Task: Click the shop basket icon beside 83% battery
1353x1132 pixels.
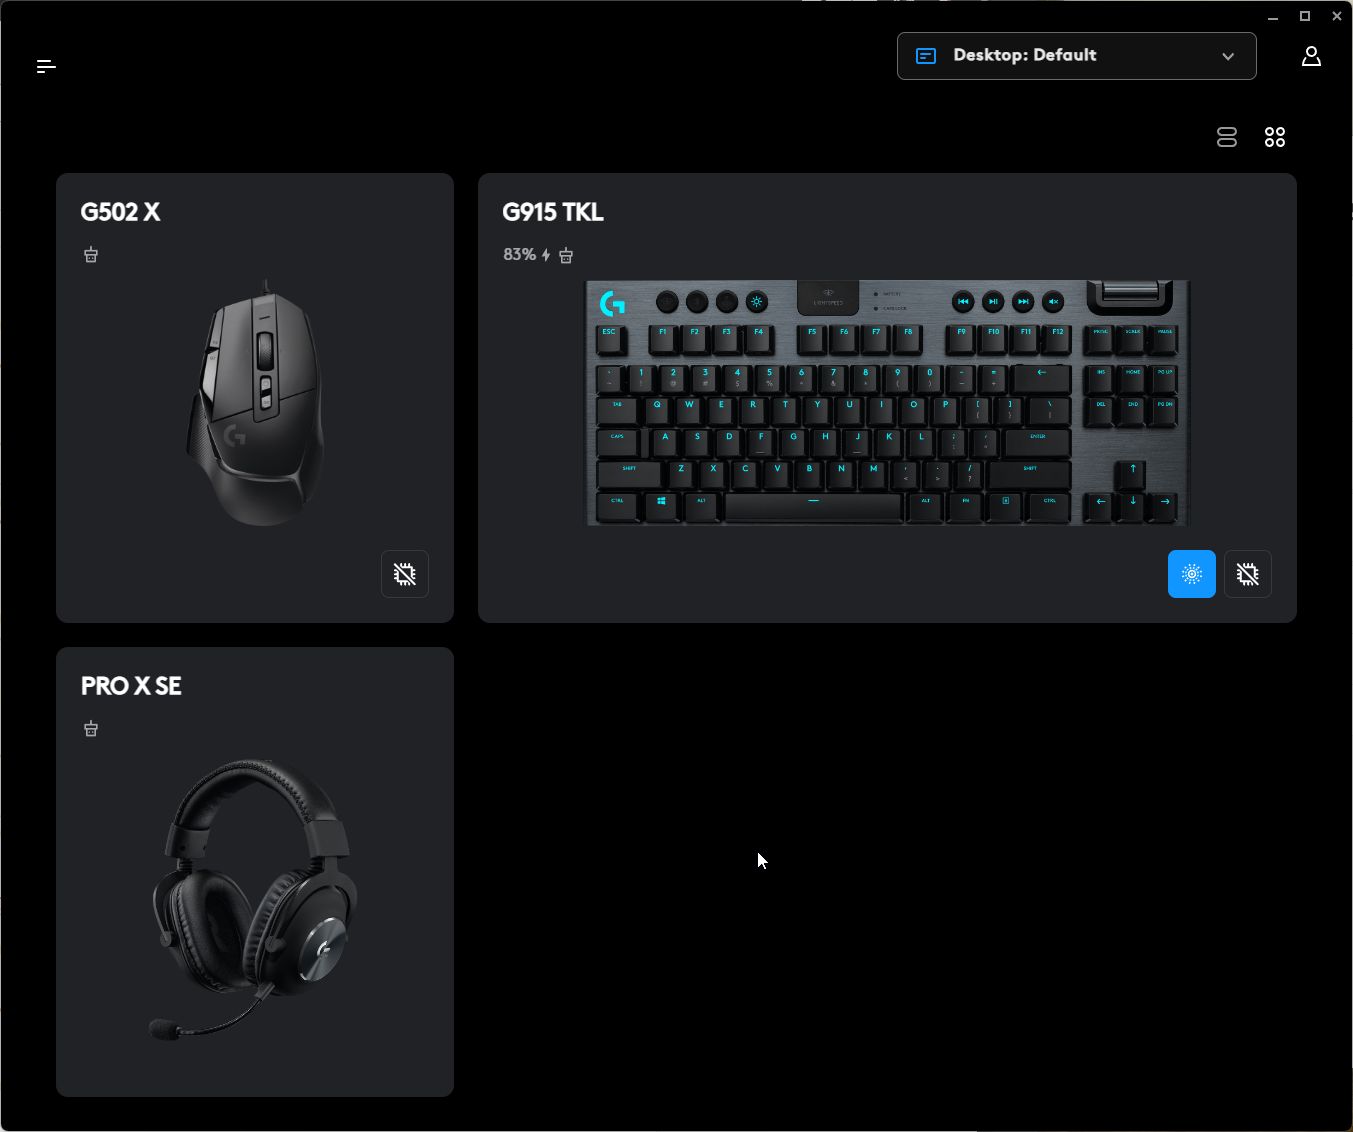Action: (x=566, y=255)
